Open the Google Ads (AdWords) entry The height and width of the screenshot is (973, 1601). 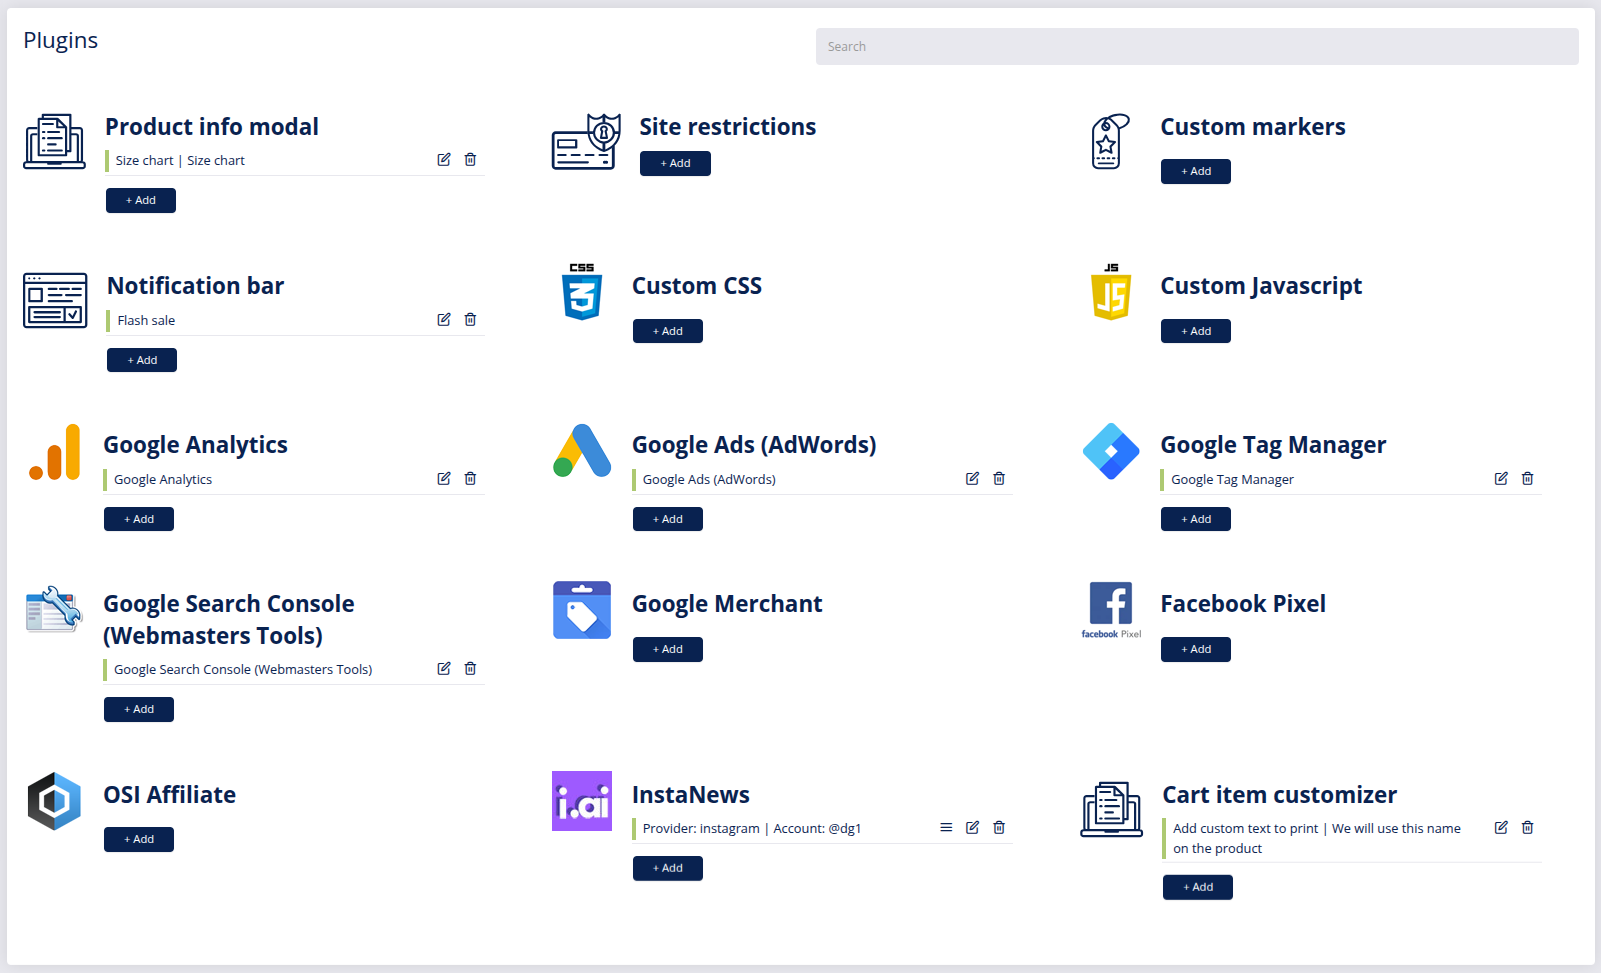709,480
